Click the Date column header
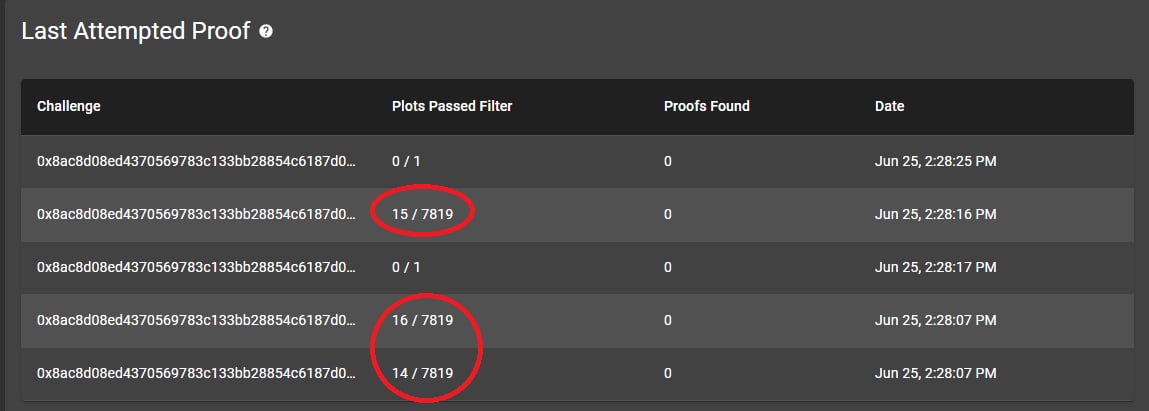 click(x=889, y=106)
